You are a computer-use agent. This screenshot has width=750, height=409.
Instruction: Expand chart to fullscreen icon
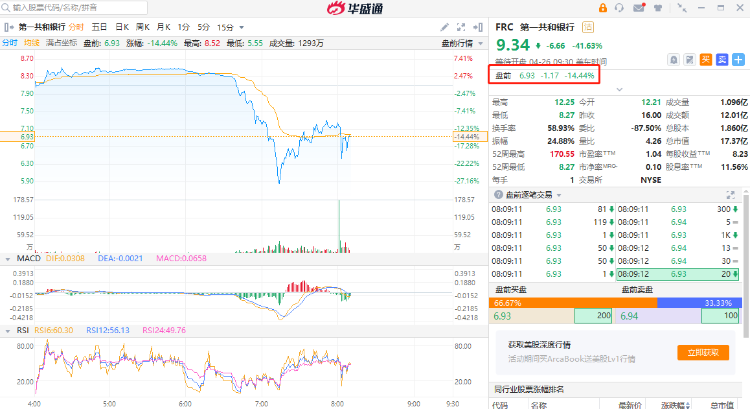pos(461,27)
